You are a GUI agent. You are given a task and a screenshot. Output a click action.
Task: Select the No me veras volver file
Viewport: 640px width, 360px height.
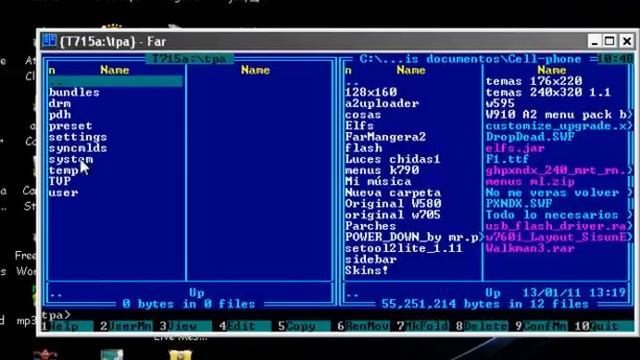552,193
